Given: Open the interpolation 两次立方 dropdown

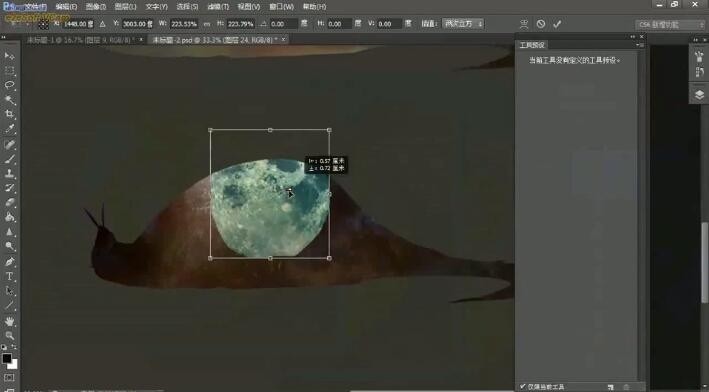Looking at the screenshot, I should pos(463,24).
